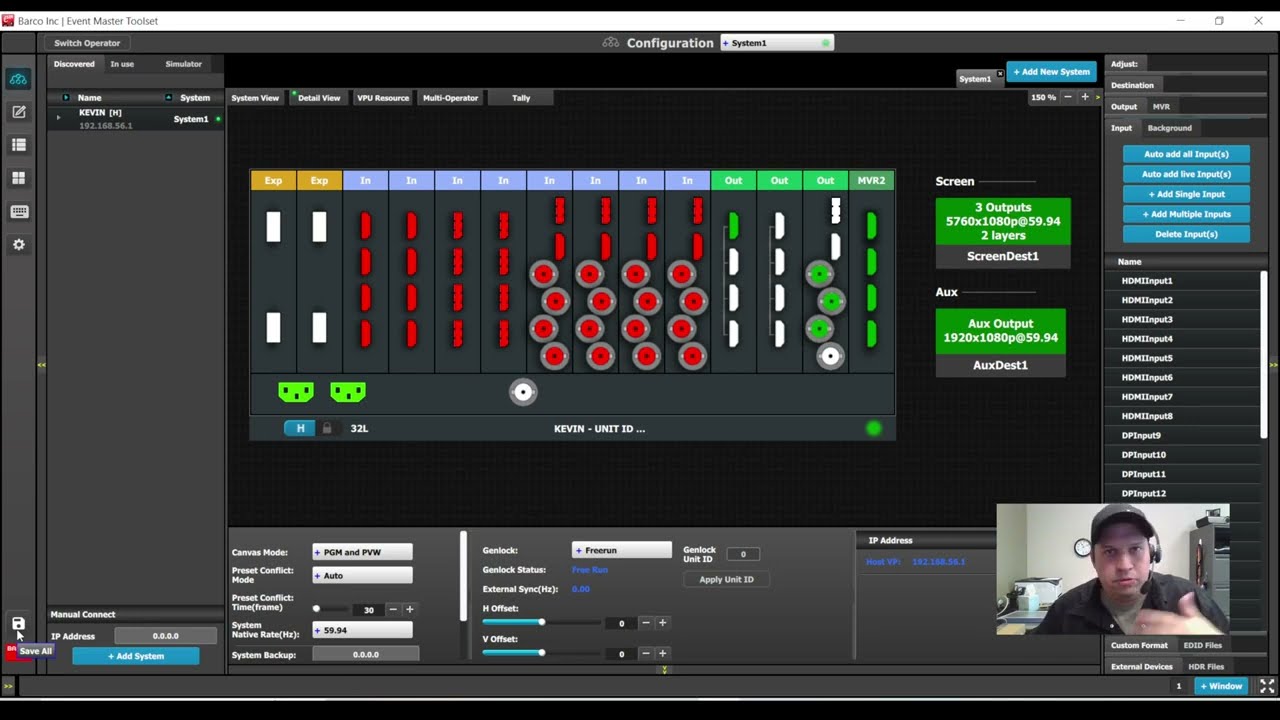
Task: Sort by the Name column arrow icon
Action: pyautogui.click(x=66, y=98)
